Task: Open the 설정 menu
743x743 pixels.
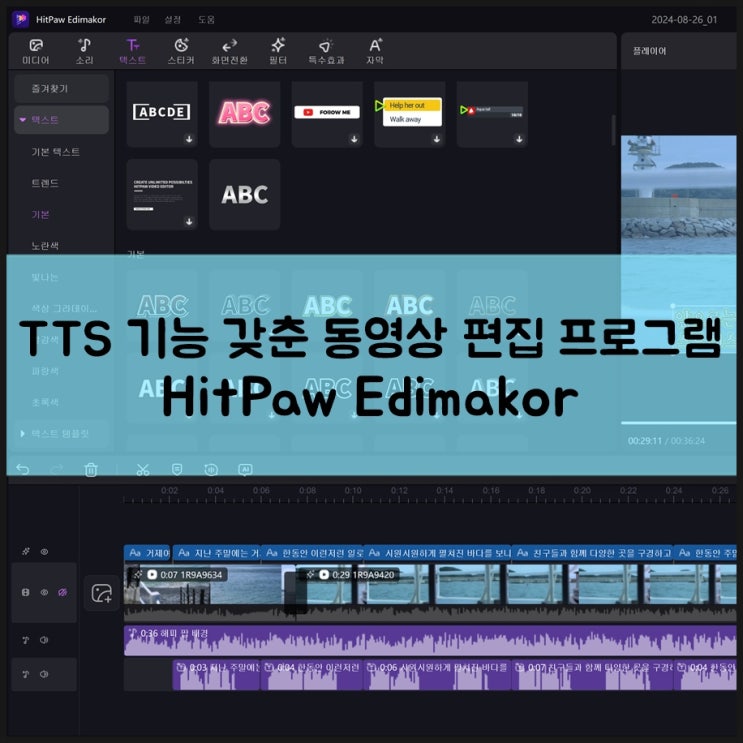Action: click(172, 19)
